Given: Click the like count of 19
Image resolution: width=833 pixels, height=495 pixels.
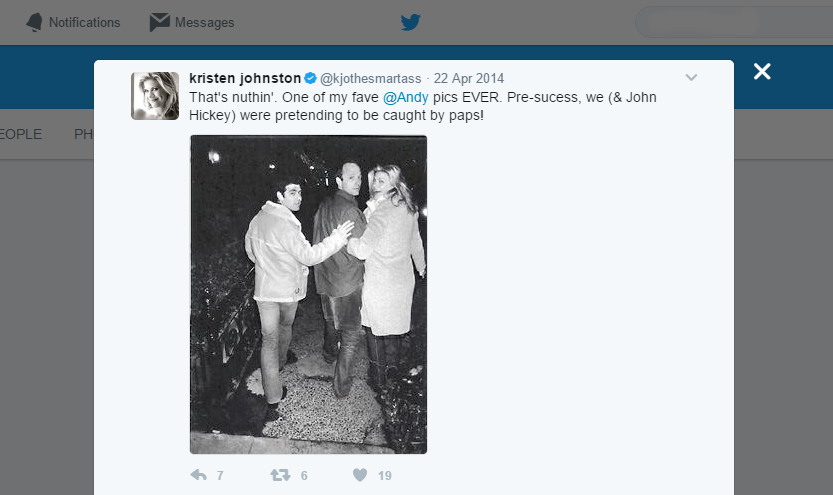Looking at the screenshot, I should tap(385, 476).
